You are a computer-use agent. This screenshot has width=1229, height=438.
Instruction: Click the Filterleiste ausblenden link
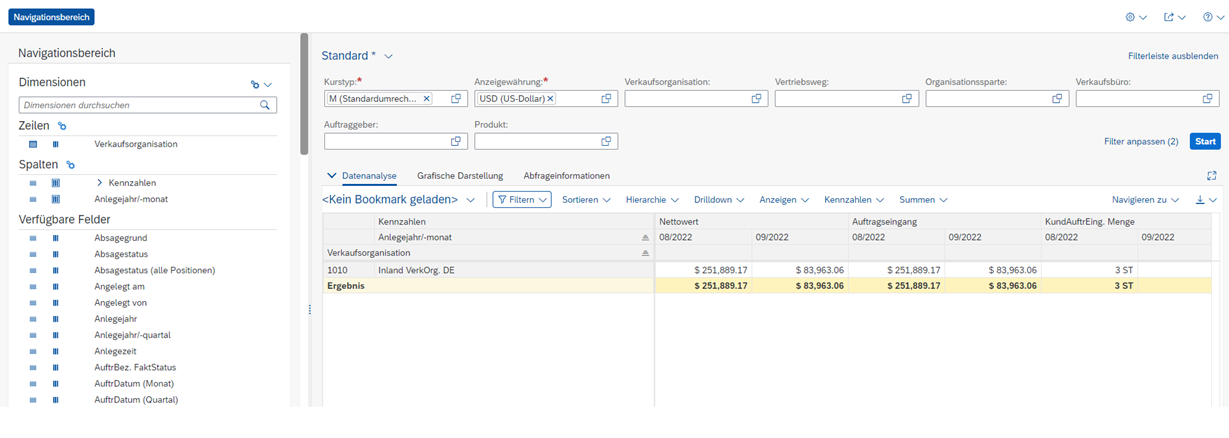(x=1172, y=57)
